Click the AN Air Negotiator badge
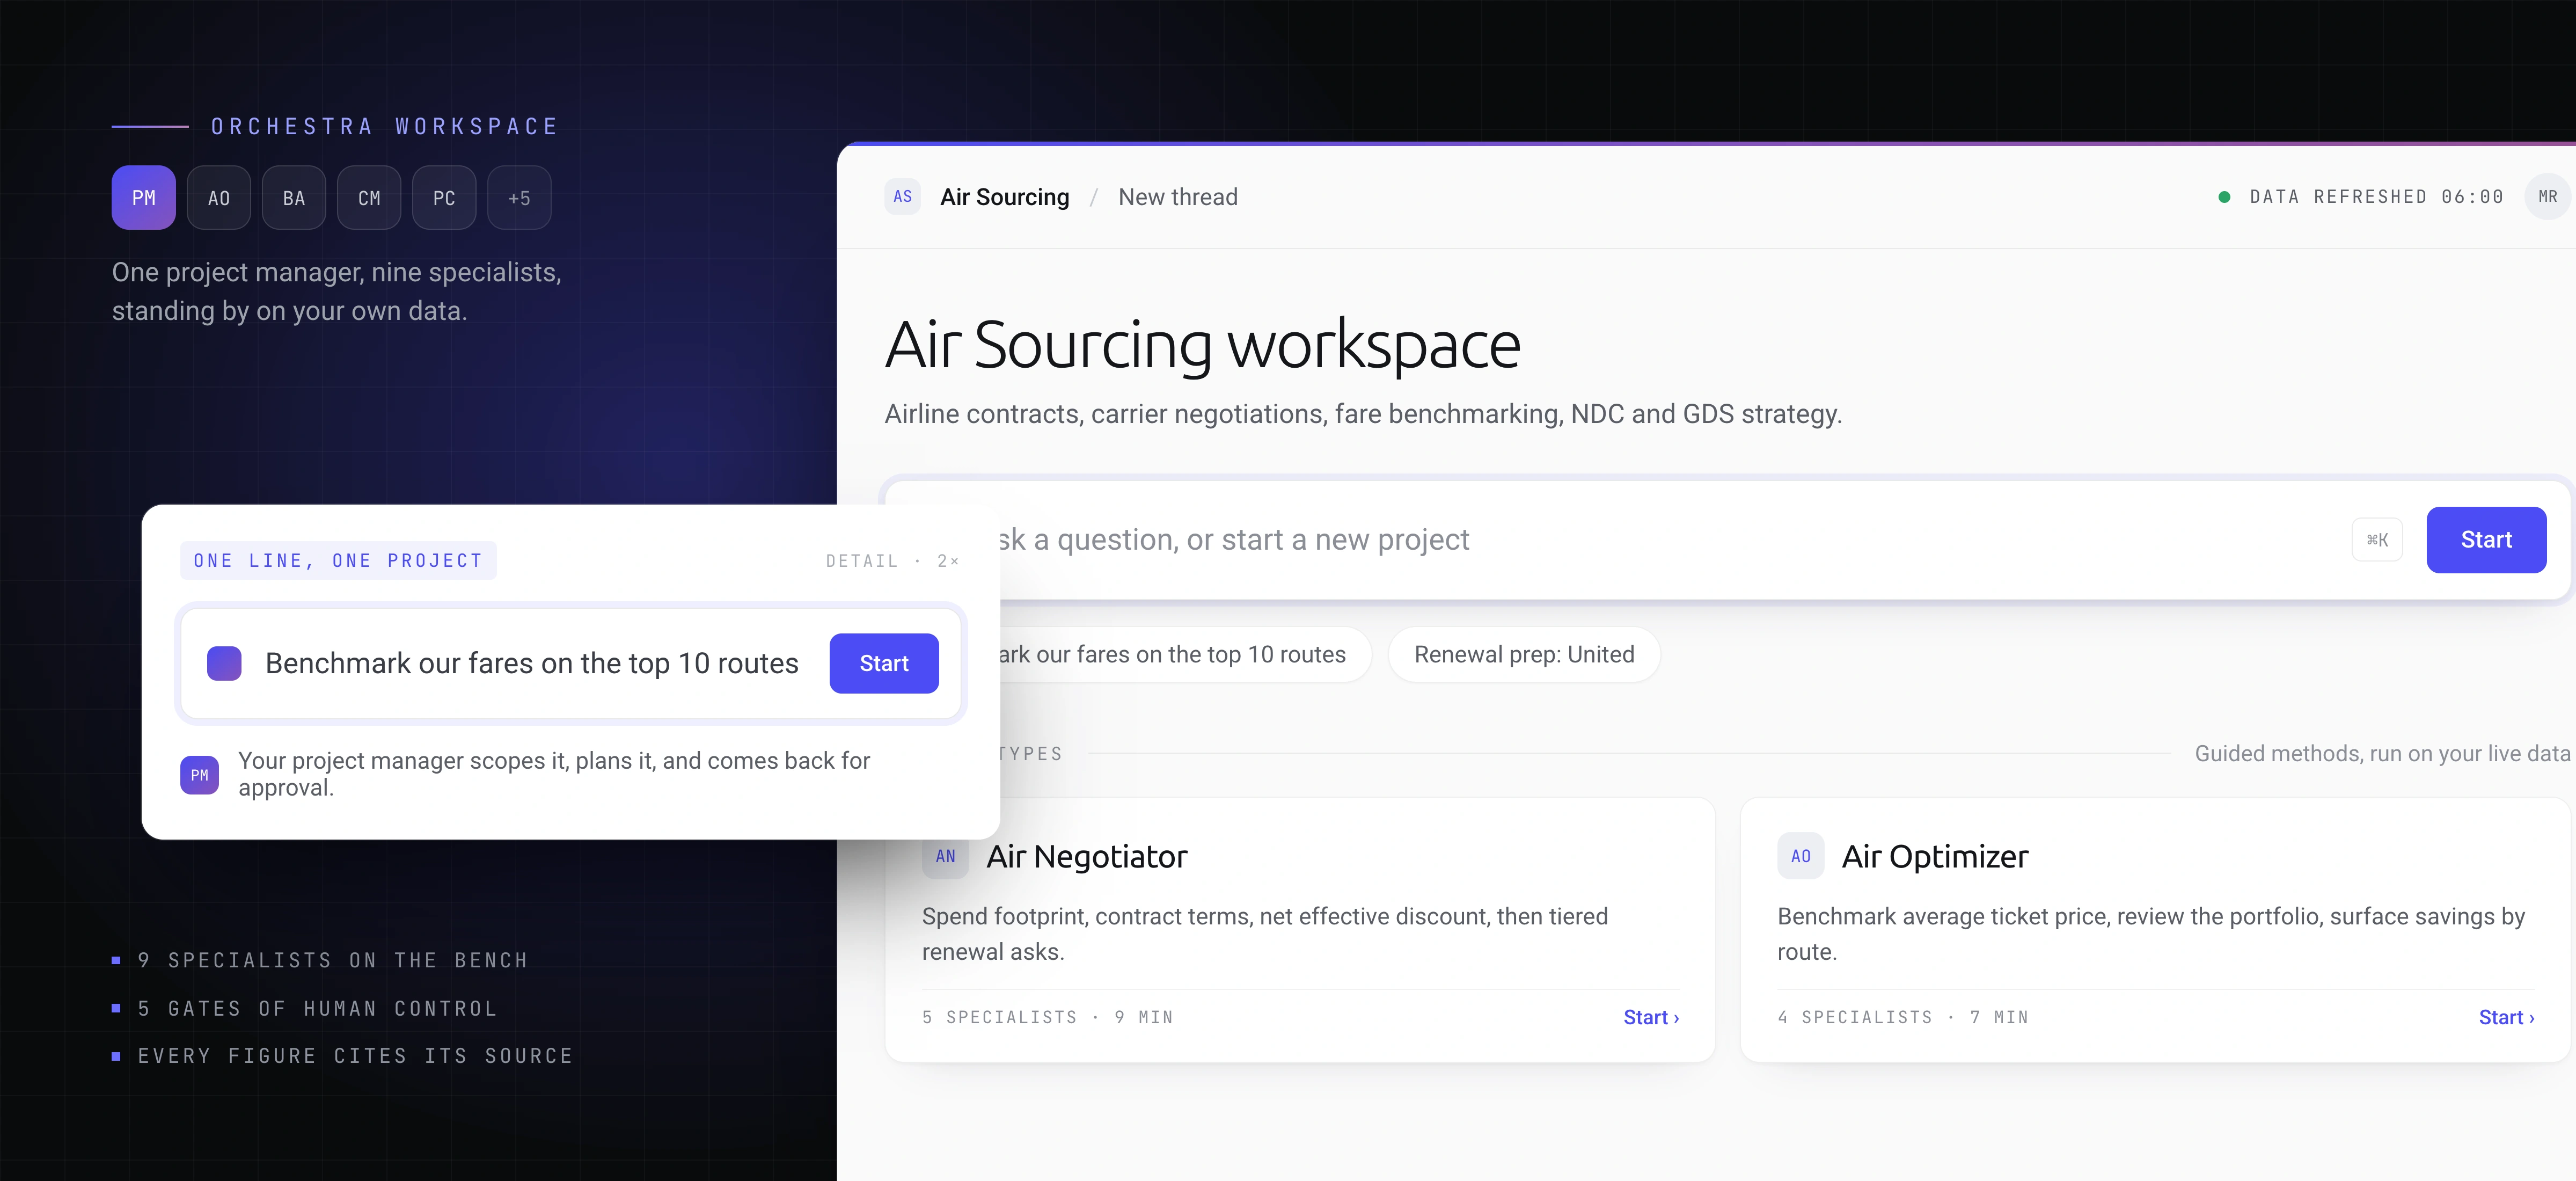The width and height of the screenshot is (2576, 1181). 945,856
